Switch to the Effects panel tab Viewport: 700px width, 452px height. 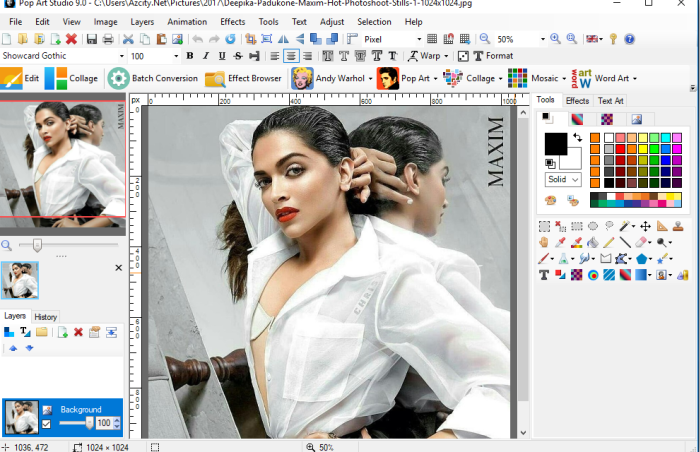point(577,101)
